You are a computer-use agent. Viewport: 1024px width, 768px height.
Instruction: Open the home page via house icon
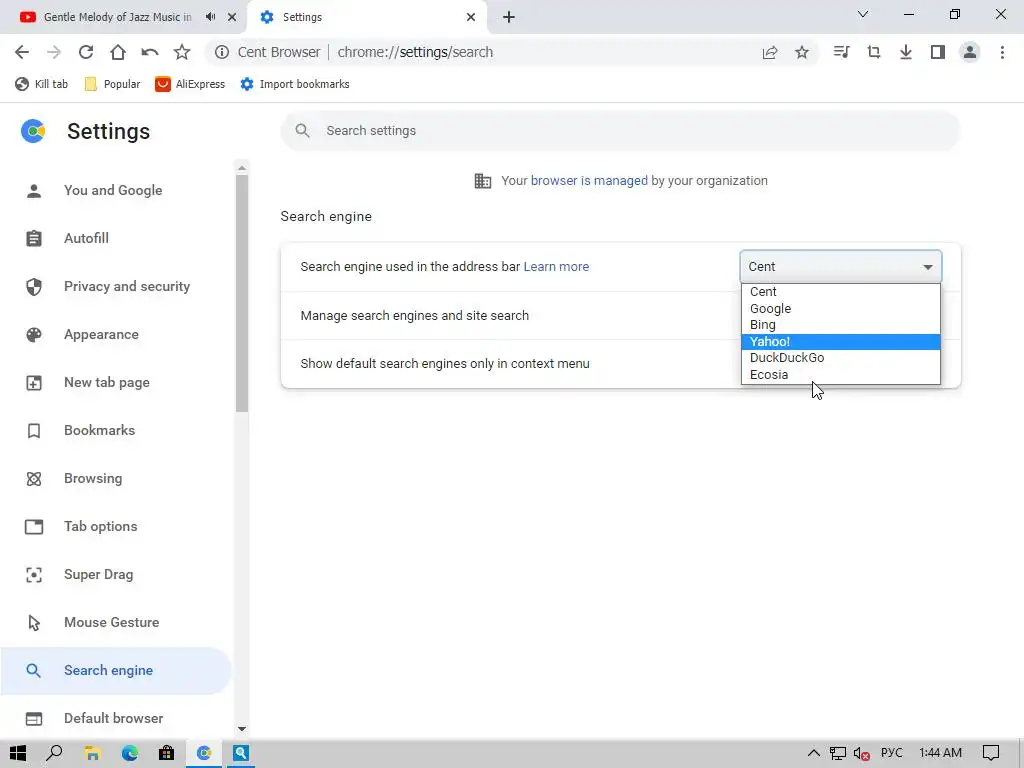click(x=118, y=52)
